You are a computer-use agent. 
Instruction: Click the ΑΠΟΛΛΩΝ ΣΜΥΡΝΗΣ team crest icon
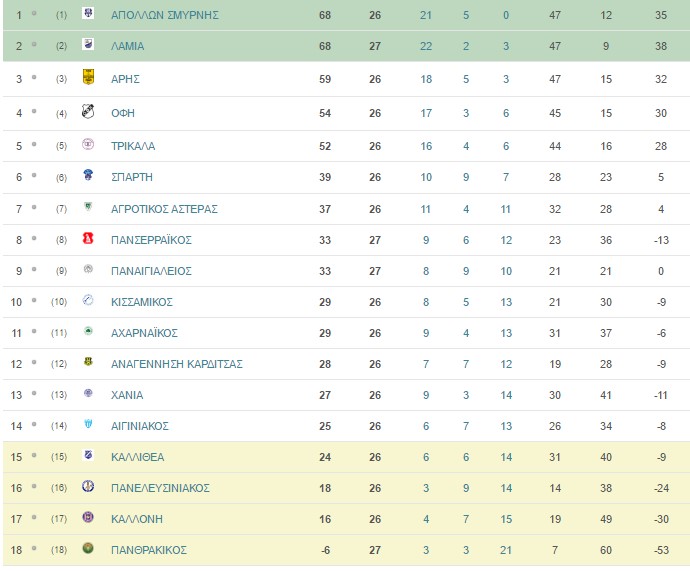tap(88, 13)
